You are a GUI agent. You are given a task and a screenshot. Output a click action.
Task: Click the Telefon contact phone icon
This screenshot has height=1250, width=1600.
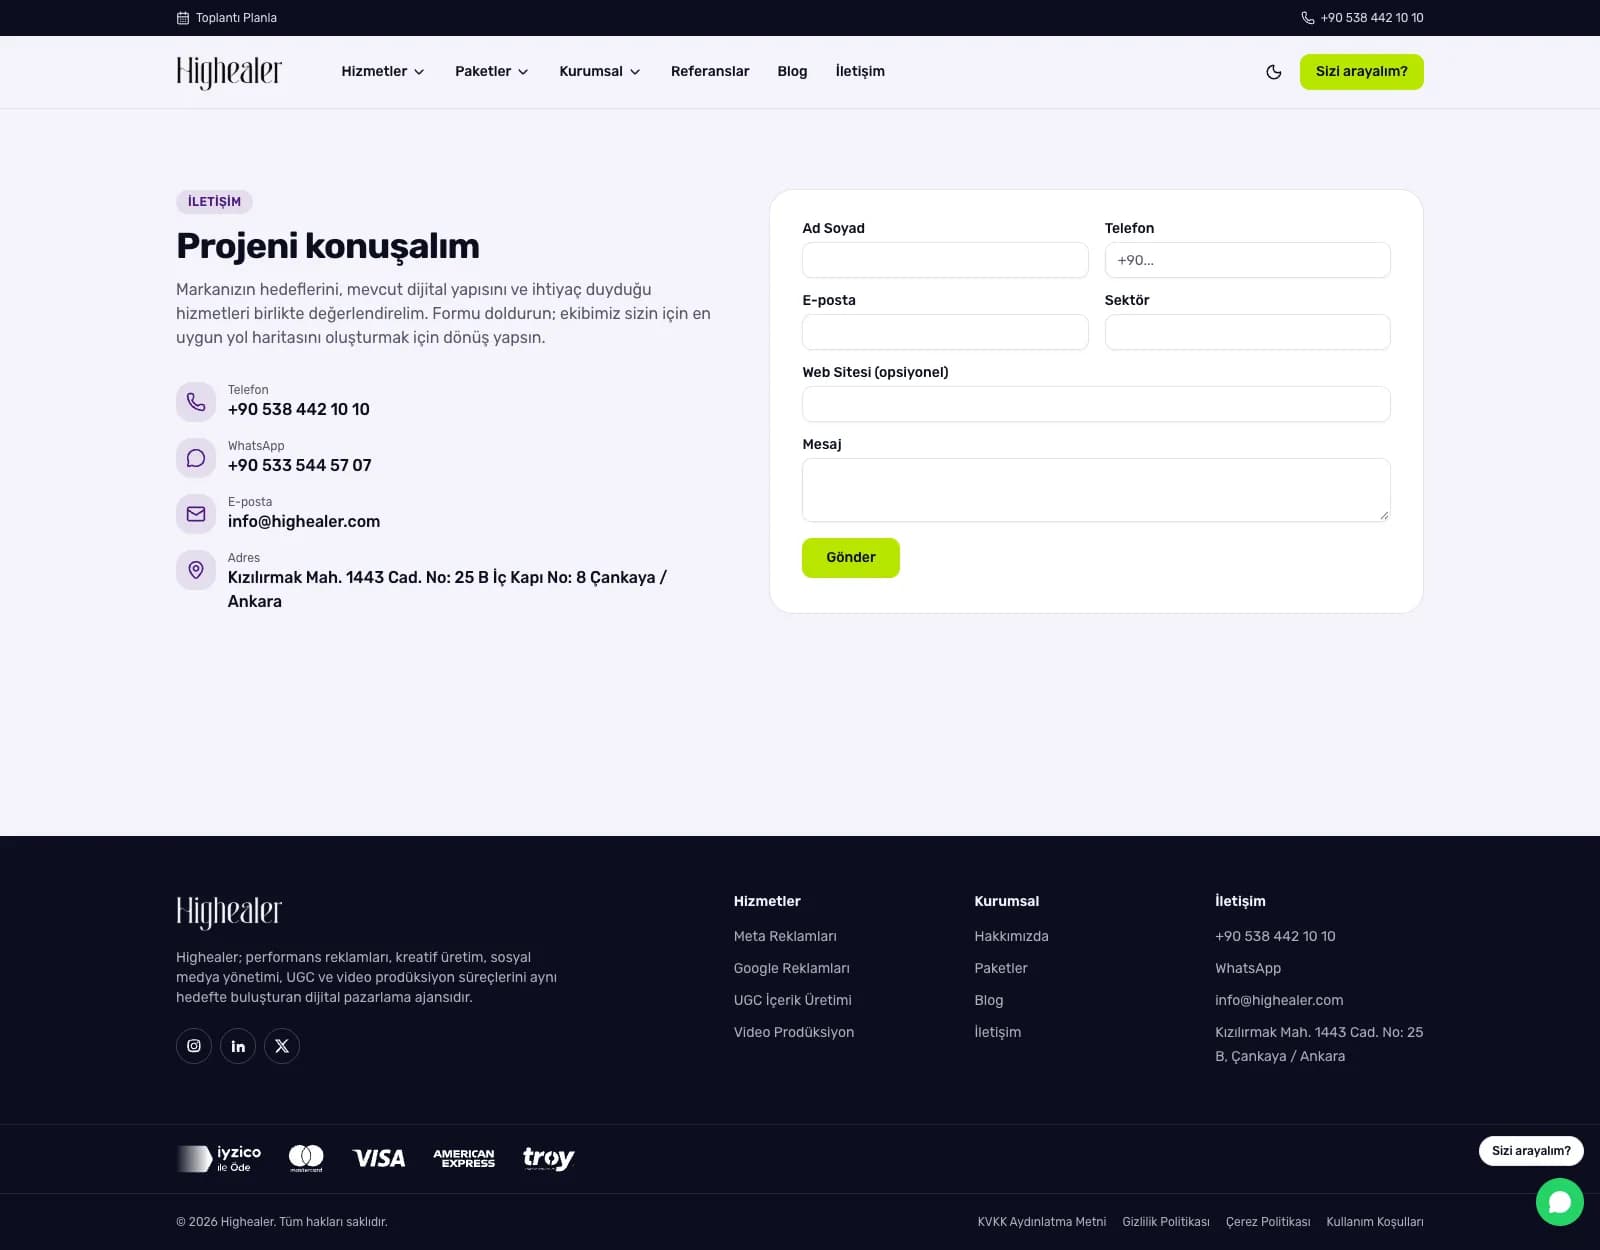pos(196,402)
